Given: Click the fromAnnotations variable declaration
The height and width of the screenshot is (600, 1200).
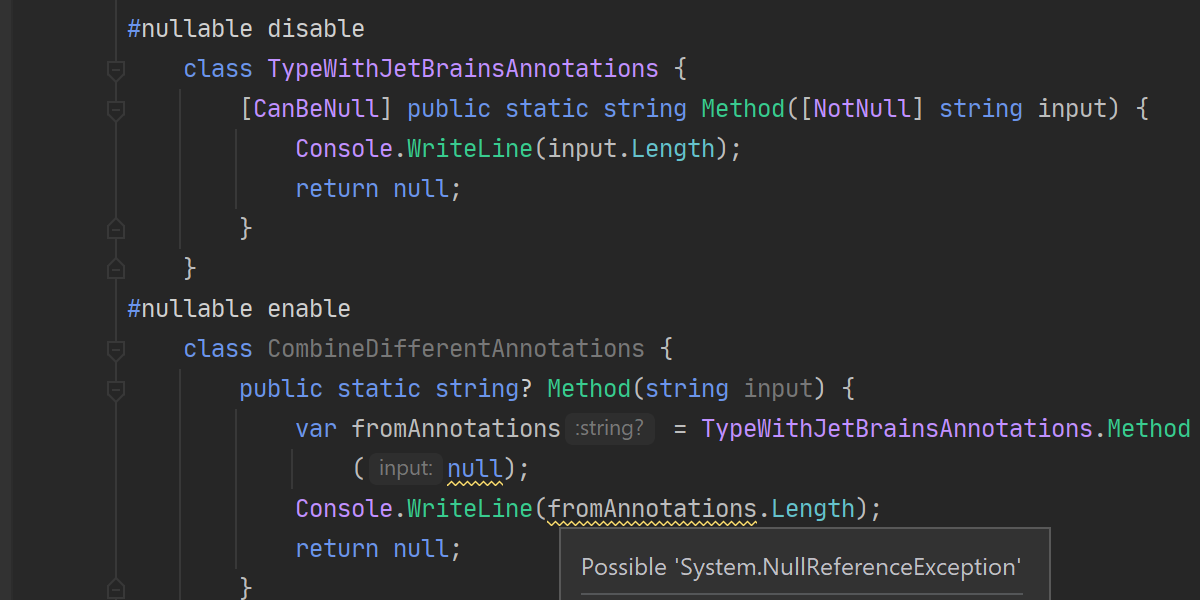Looking at the screenshot, I should pyautogui.click(x=455, y=429).
